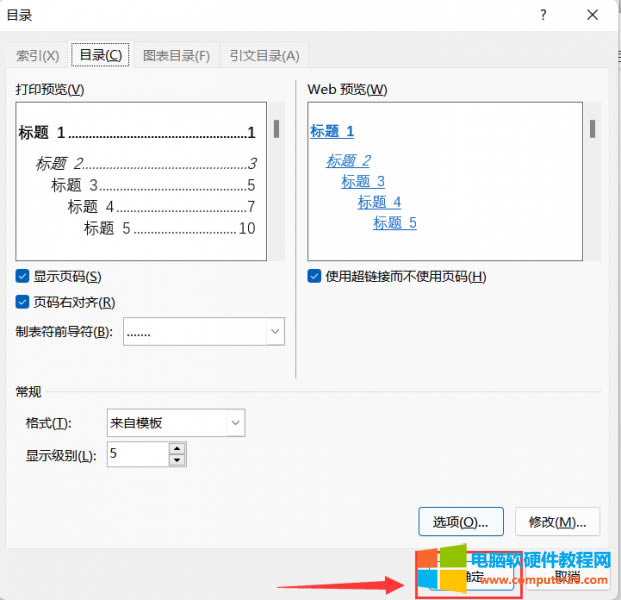This screenshot has height=600, width=621.
Task: Increase 显示级别 with the up arrow
Action: coord(177,449)
